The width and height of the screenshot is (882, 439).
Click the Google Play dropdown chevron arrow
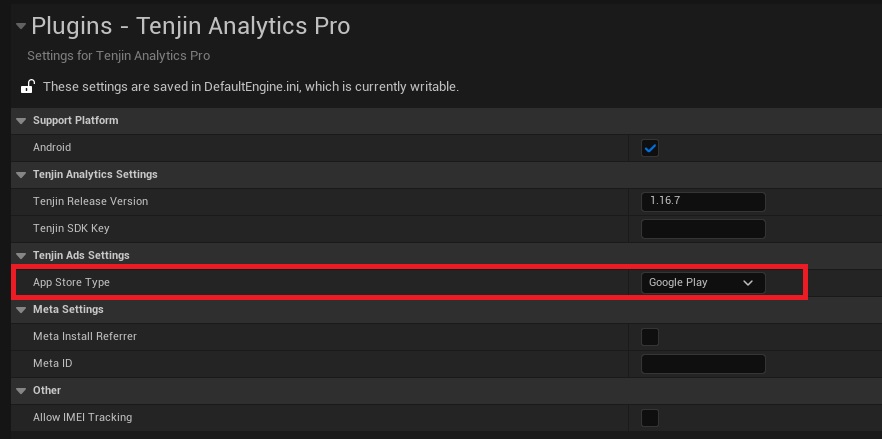pyautogui.click(x=748, y=283)
